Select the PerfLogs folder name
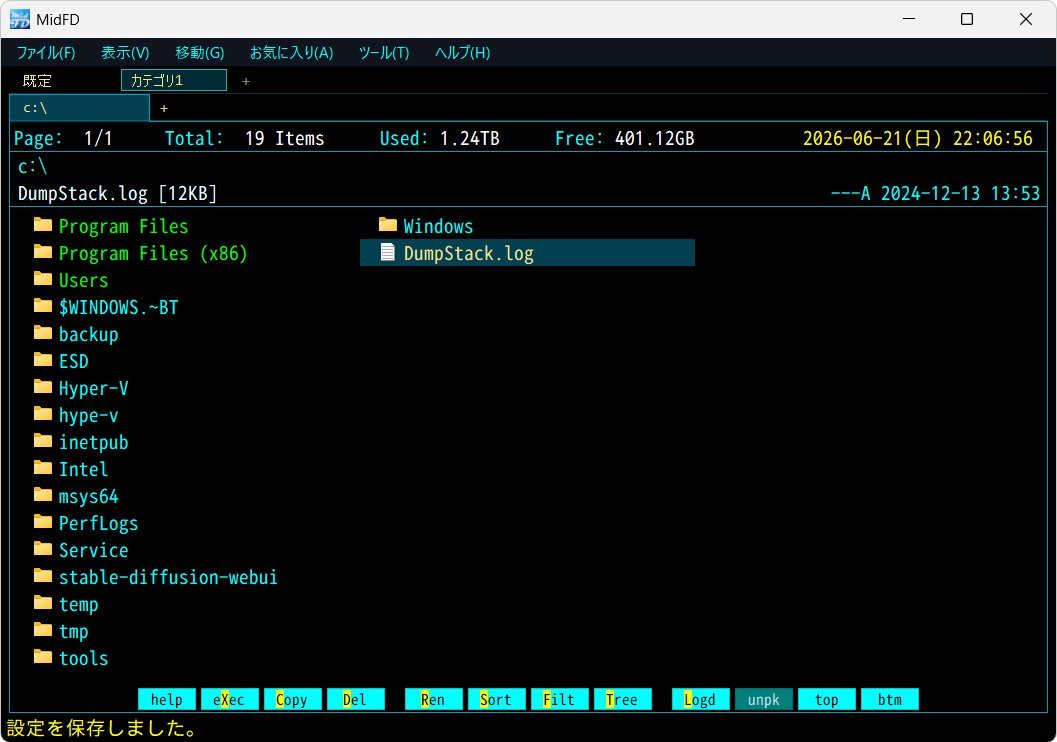 click(x=98, y=524)
